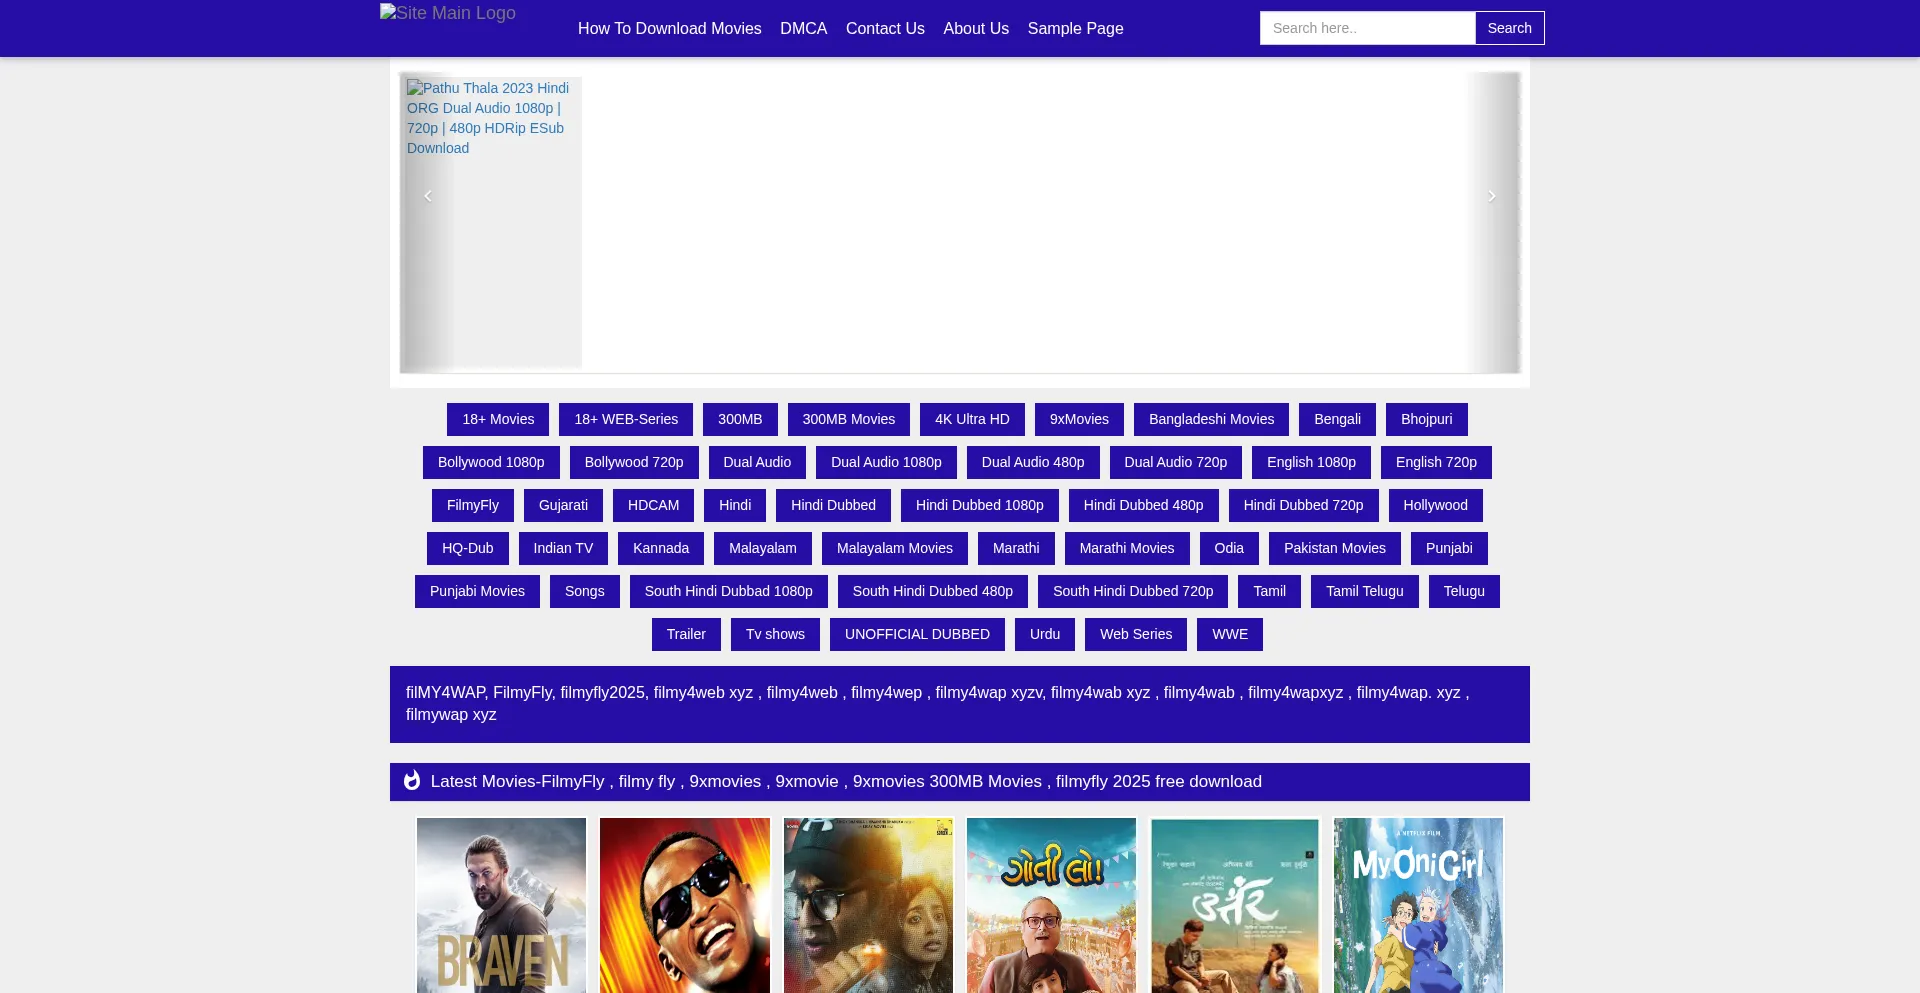Open Hindi Dubbed 720p category
The height and width of the screenshot is (993, 1920).
click(x=1303, y=506)
